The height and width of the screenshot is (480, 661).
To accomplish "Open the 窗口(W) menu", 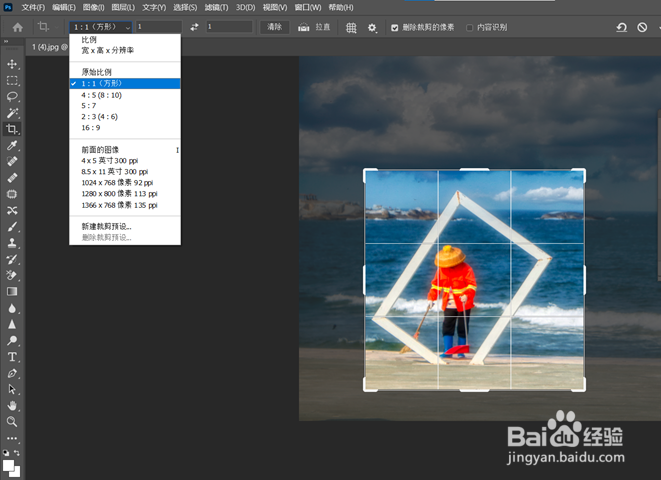I will point(308,8).
